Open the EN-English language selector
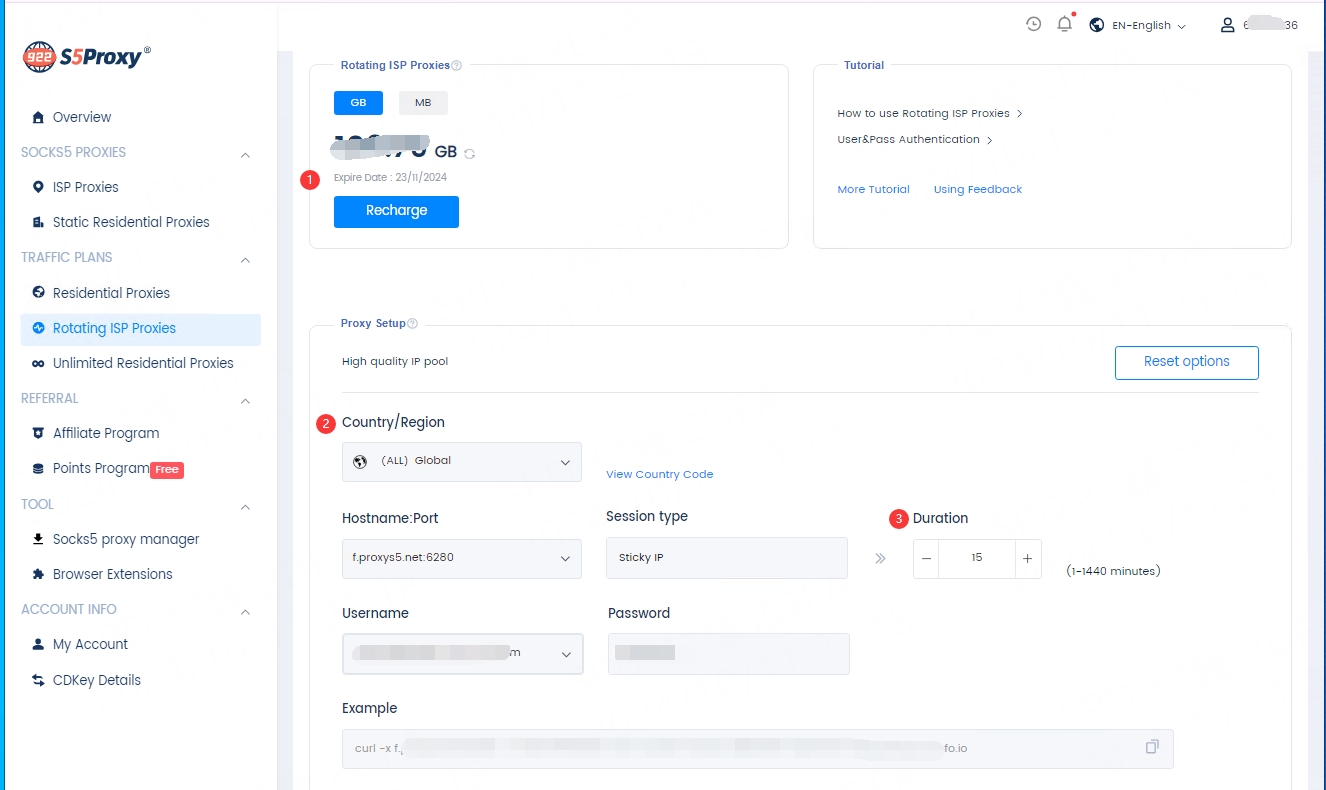 (x=1138, y=25)
